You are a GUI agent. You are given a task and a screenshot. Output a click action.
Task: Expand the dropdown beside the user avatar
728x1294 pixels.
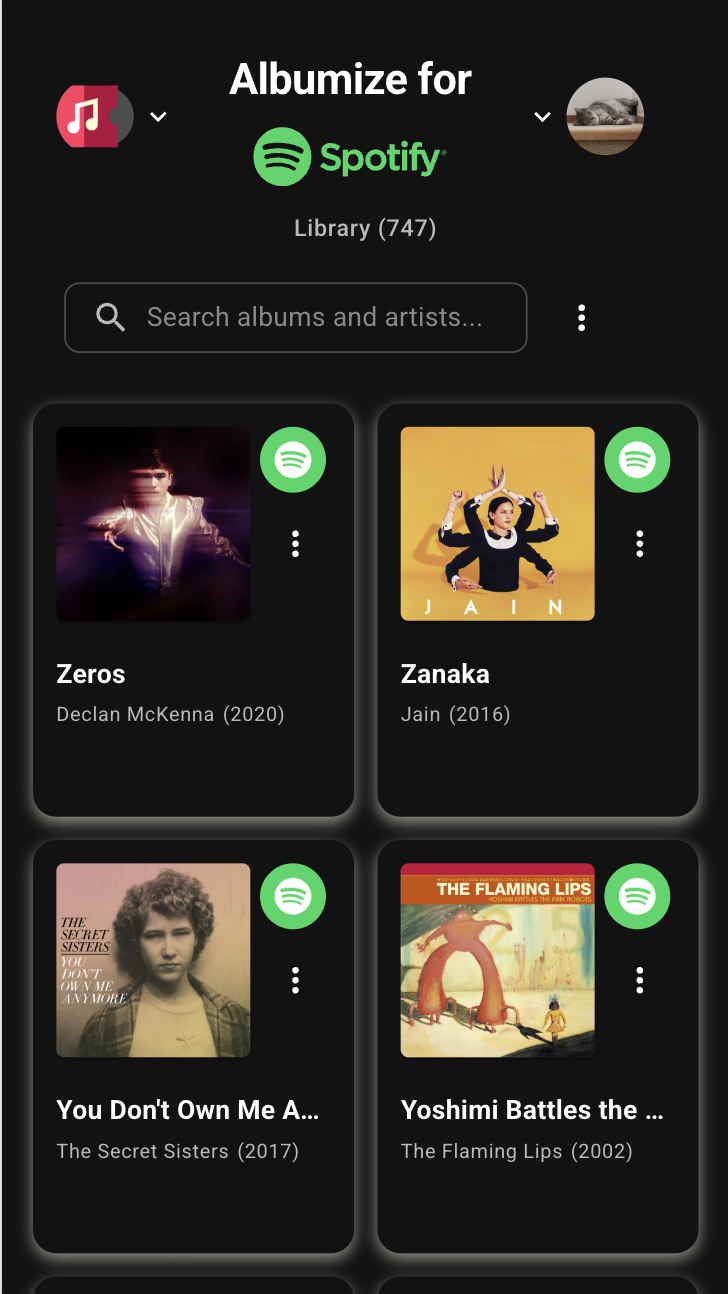pyautogui.click(x=542, y=117)
